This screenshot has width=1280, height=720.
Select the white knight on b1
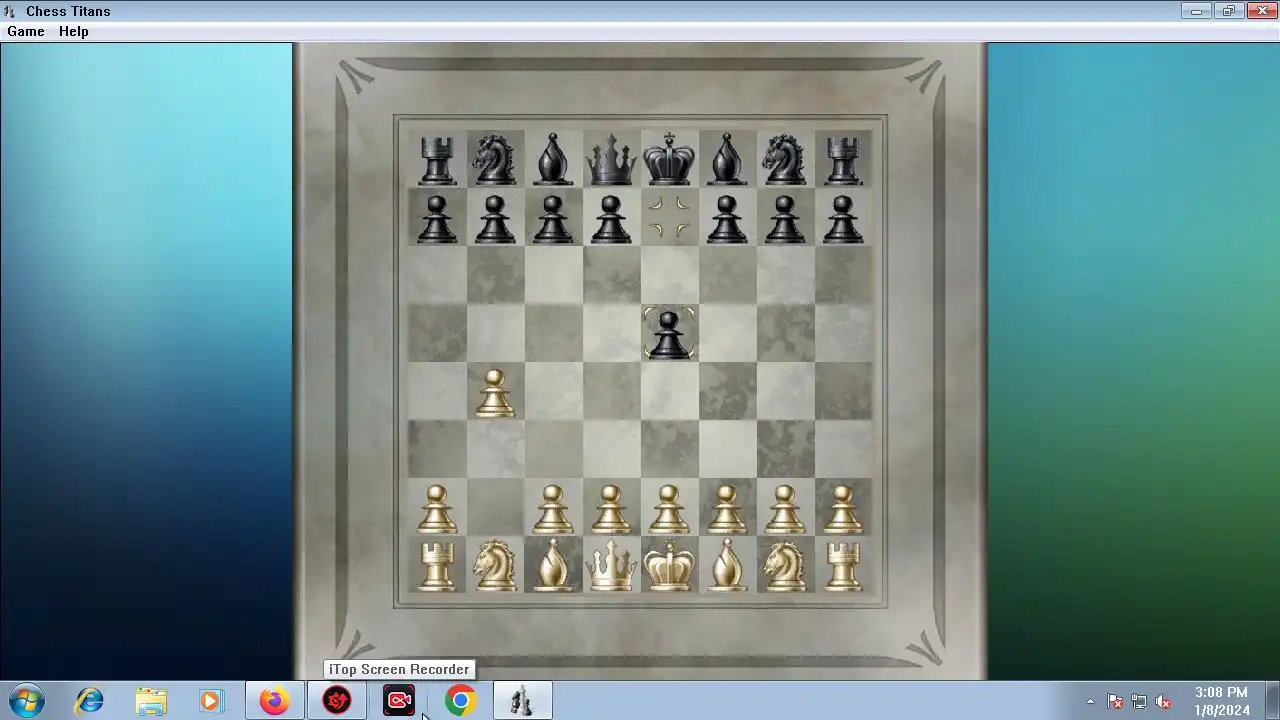[x=495, y=566]
